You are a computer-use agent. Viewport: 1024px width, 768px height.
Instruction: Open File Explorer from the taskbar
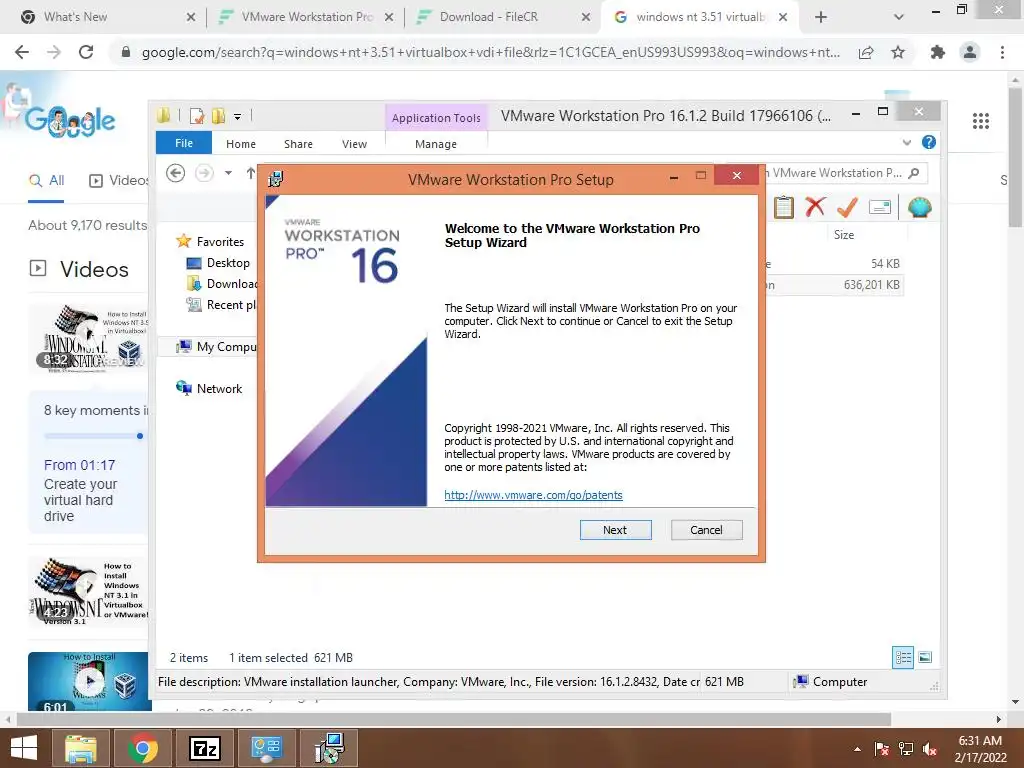[x=80, y=748]
